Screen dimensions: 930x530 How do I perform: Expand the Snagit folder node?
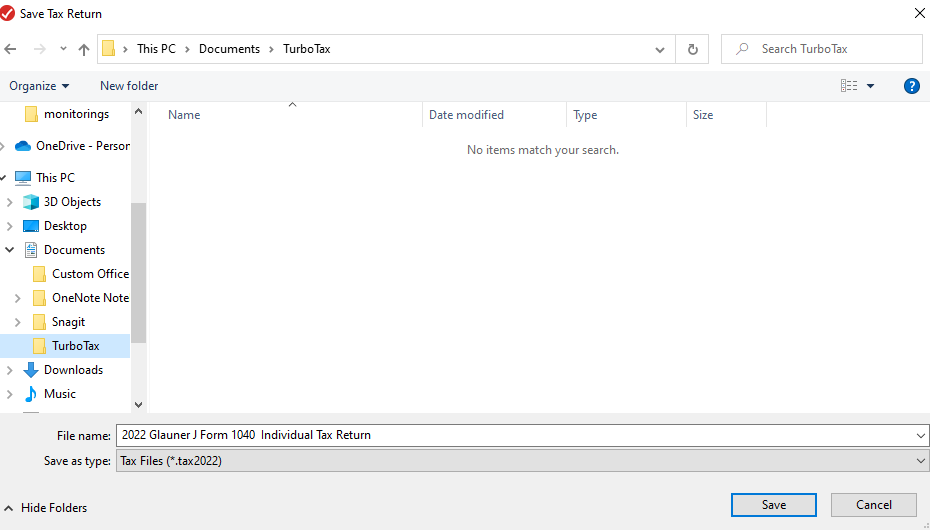(18, 322)
